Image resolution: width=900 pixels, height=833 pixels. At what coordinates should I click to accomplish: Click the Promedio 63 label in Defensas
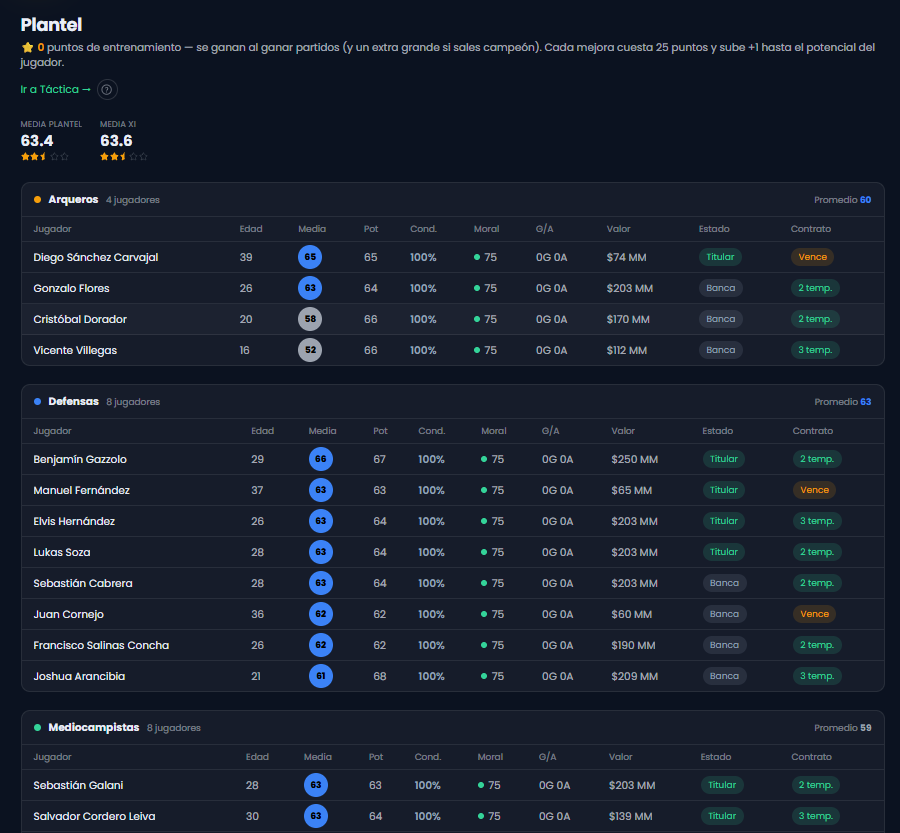[843, 402]
